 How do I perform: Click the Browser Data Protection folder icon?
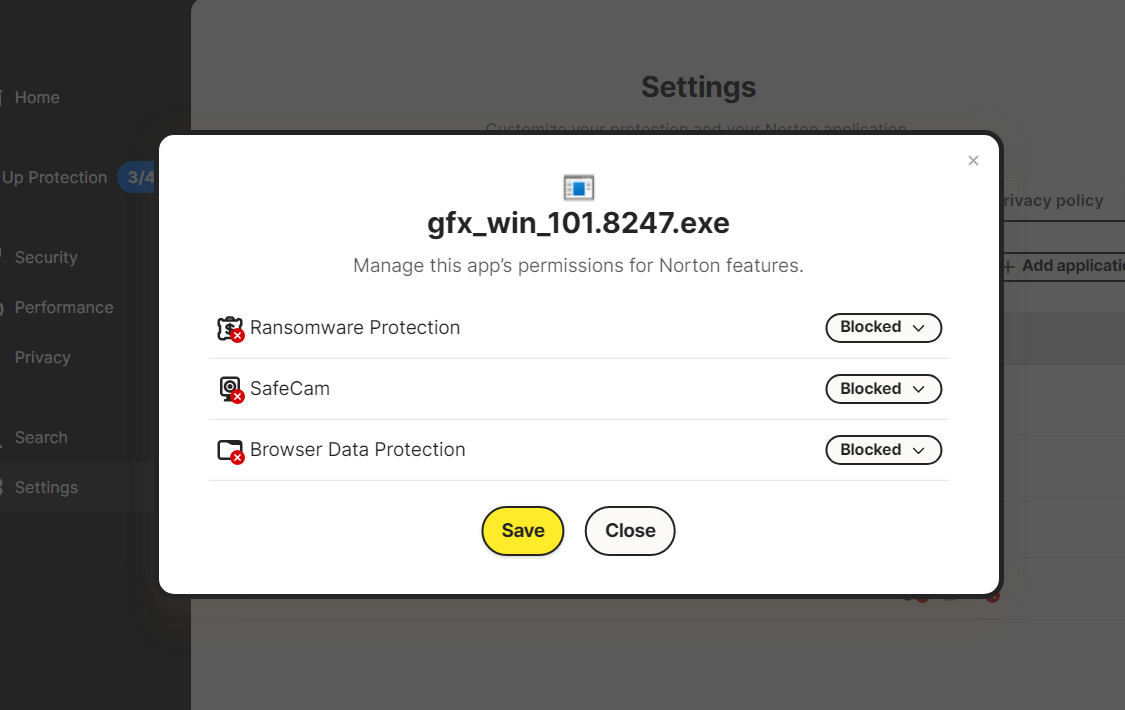coord(231,451)
